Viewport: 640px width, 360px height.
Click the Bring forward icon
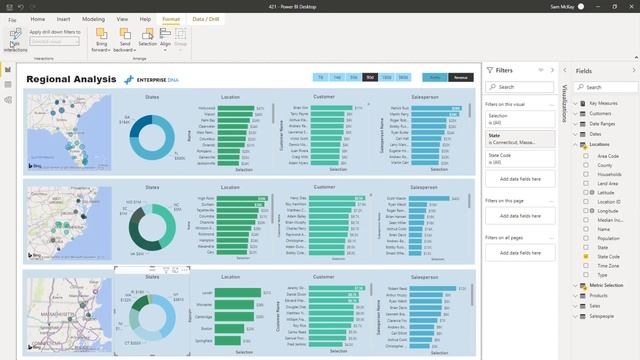click(101, 33)
